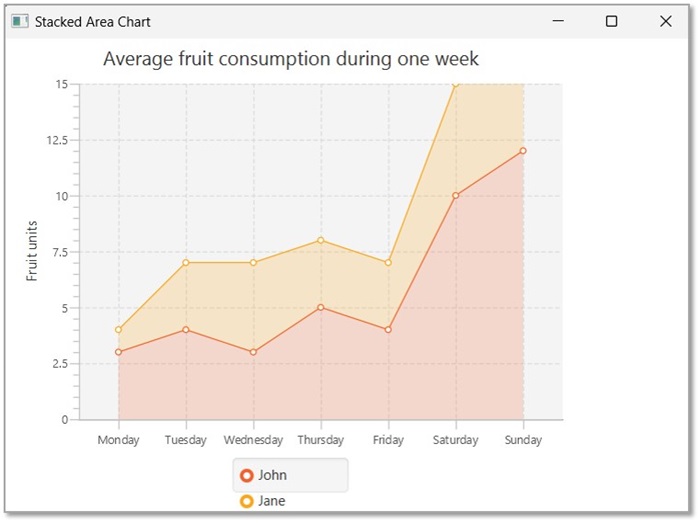
Task: Click Jane's Monday data point
Action: 118,330
